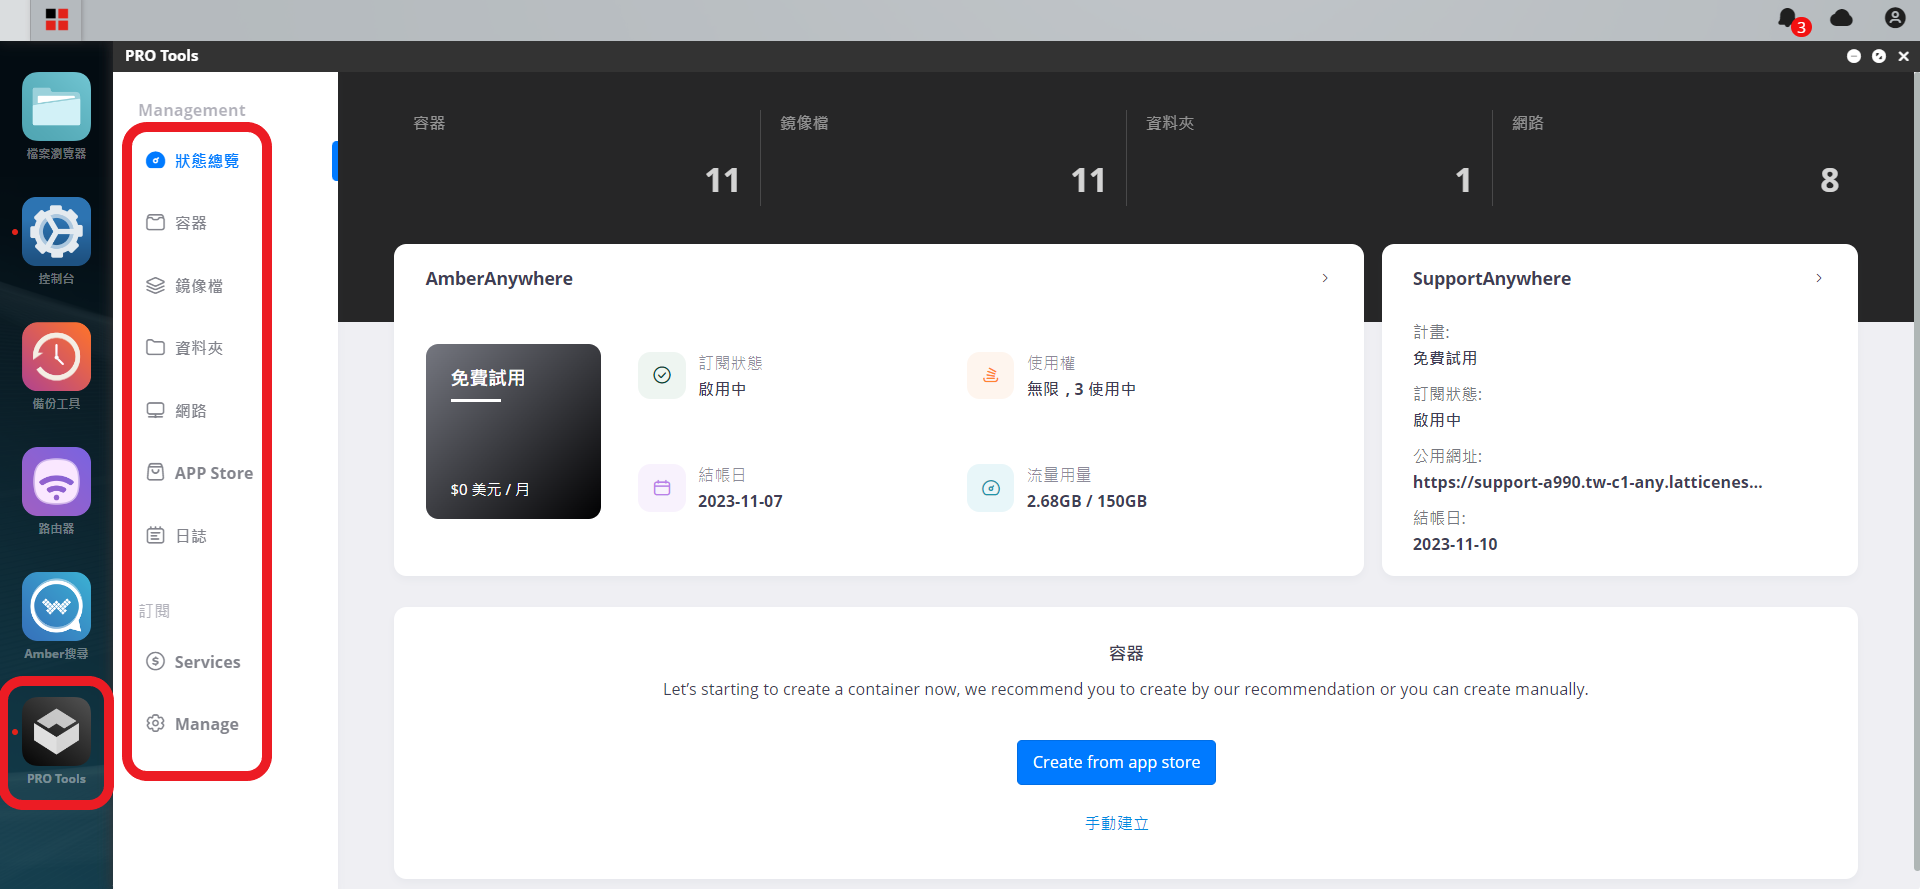Image resolution: width=1920 pixels, height=889 pixels.
Task: Click the 日誌 calendar-list icon
Action: (x=155, y=535)
